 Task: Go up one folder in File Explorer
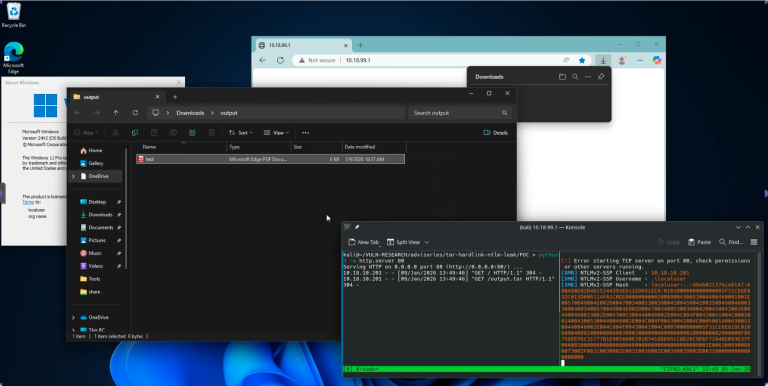click(116, 113)
